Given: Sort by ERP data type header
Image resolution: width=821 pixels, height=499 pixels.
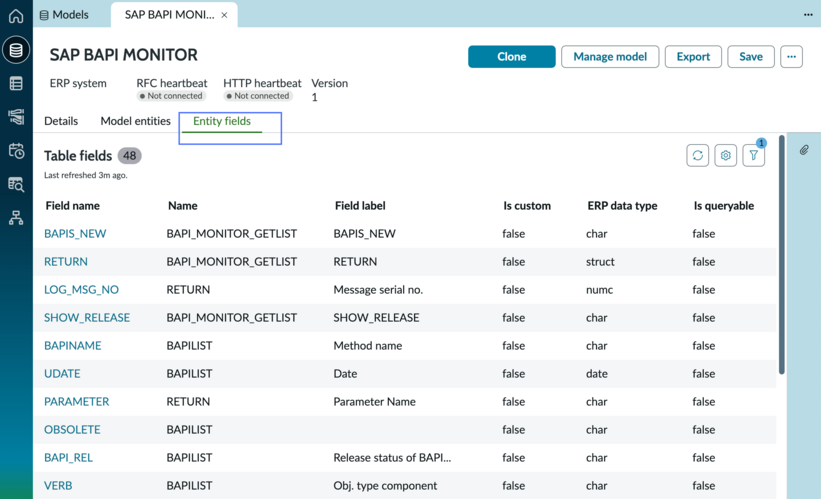Looking at the screenshot, I should click(622, 206).
